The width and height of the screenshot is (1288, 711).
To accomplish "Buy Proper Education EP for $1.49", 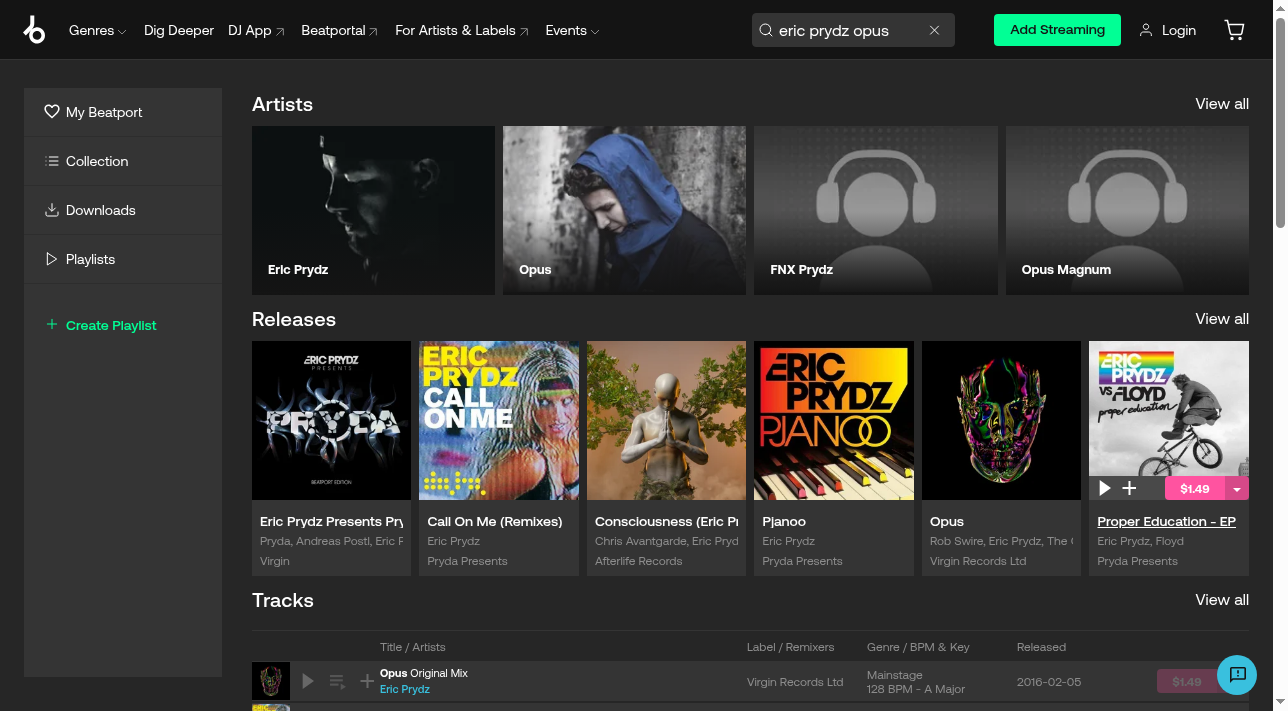I will click(x=1195, y=488).
